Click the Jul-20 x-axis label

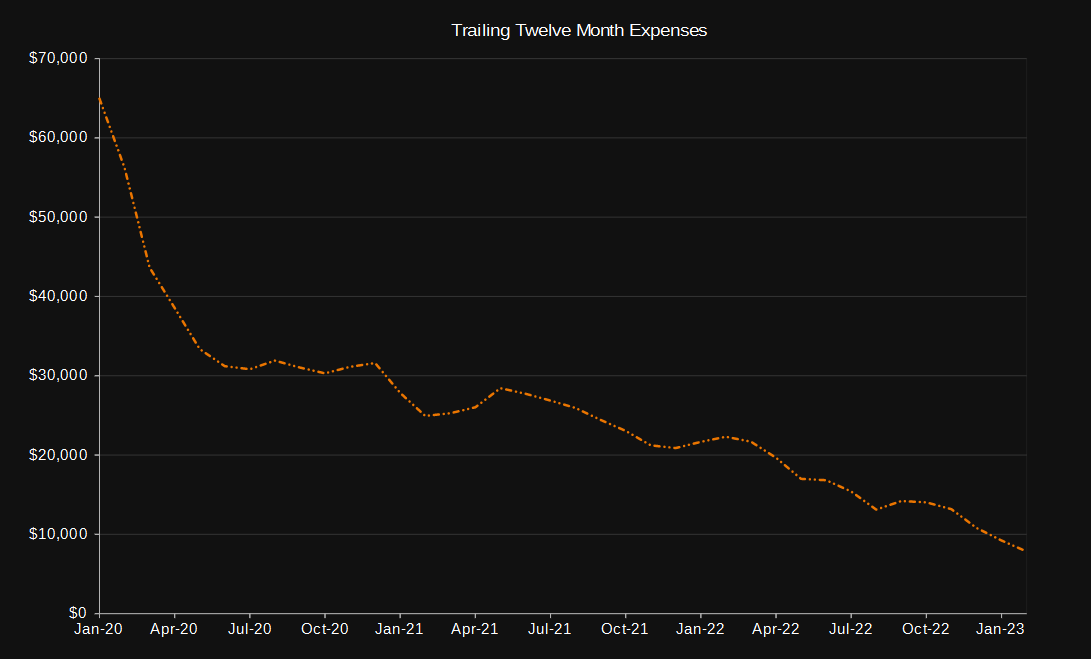point(250,629)
